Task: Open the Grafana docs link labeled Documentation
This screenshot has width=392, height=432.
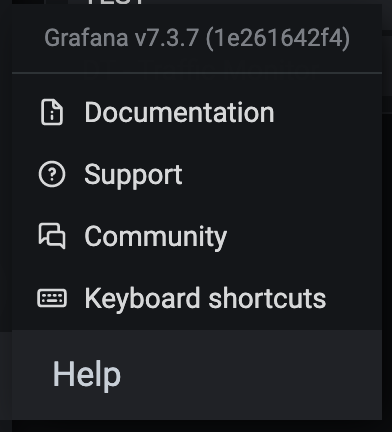Action: pos(179,112)
